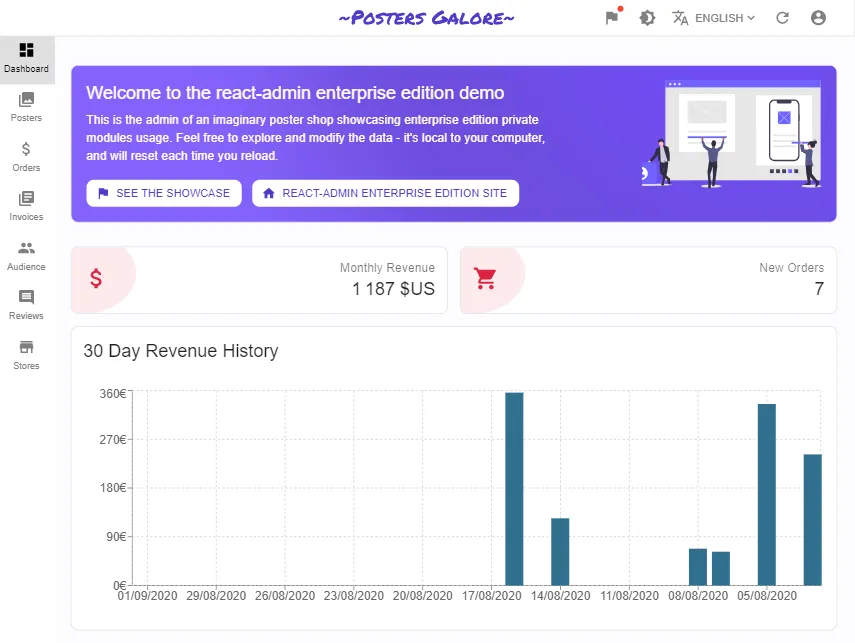Click the Posters Galore title
This screenshot has height=643, width=855.
(427, 18)
